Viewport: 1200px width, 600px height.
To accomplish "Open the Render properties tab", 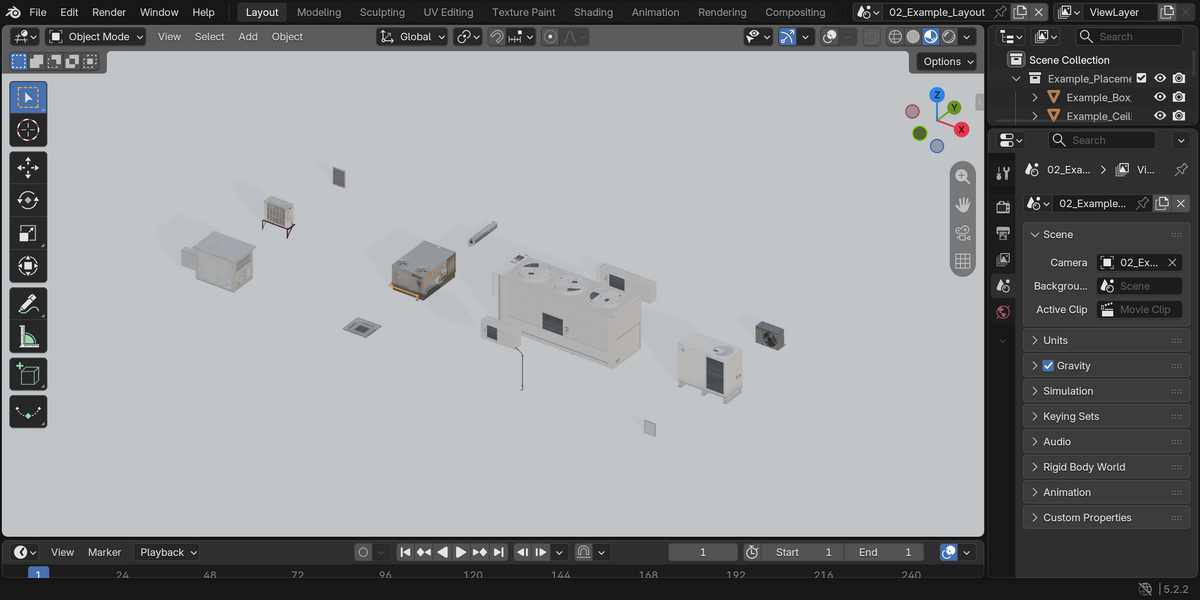I will pos(1003,207).
